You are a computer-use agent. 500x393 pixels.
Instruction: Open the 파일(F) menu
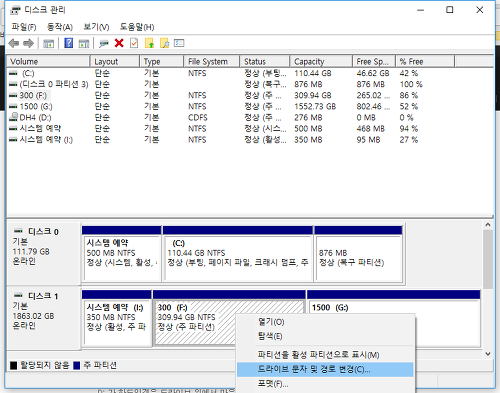click(x=24, y=27)
